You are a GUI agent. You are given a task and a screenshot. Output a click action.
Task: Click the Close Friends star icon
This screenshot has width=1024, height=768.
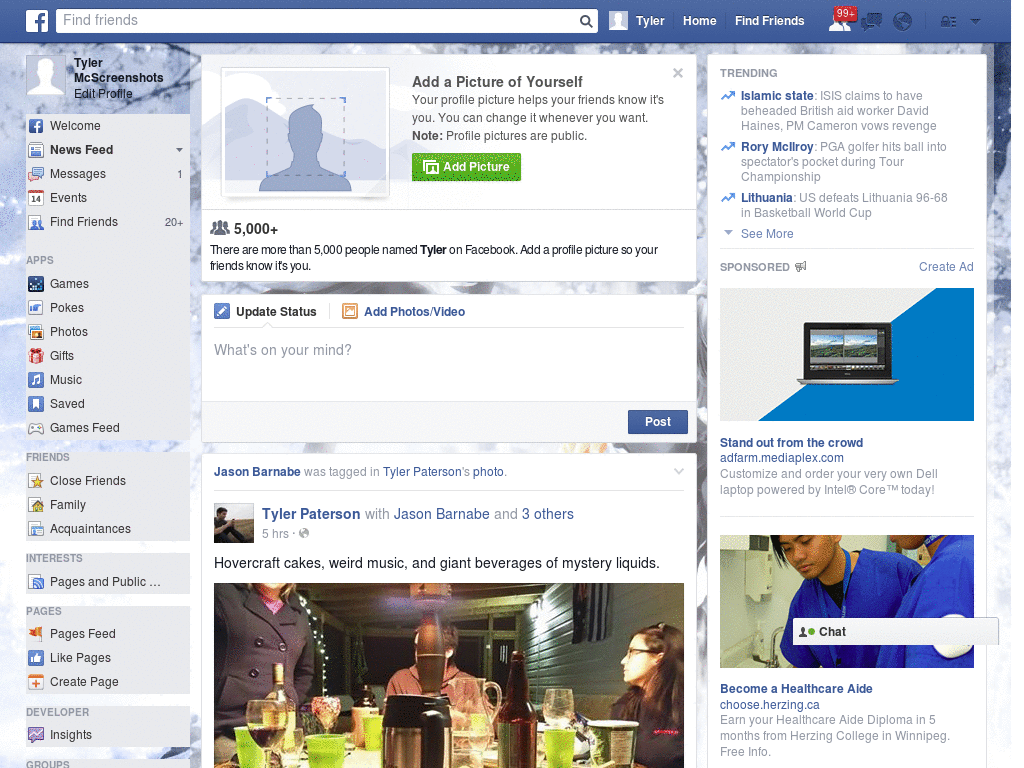click(x=36, y=481)
